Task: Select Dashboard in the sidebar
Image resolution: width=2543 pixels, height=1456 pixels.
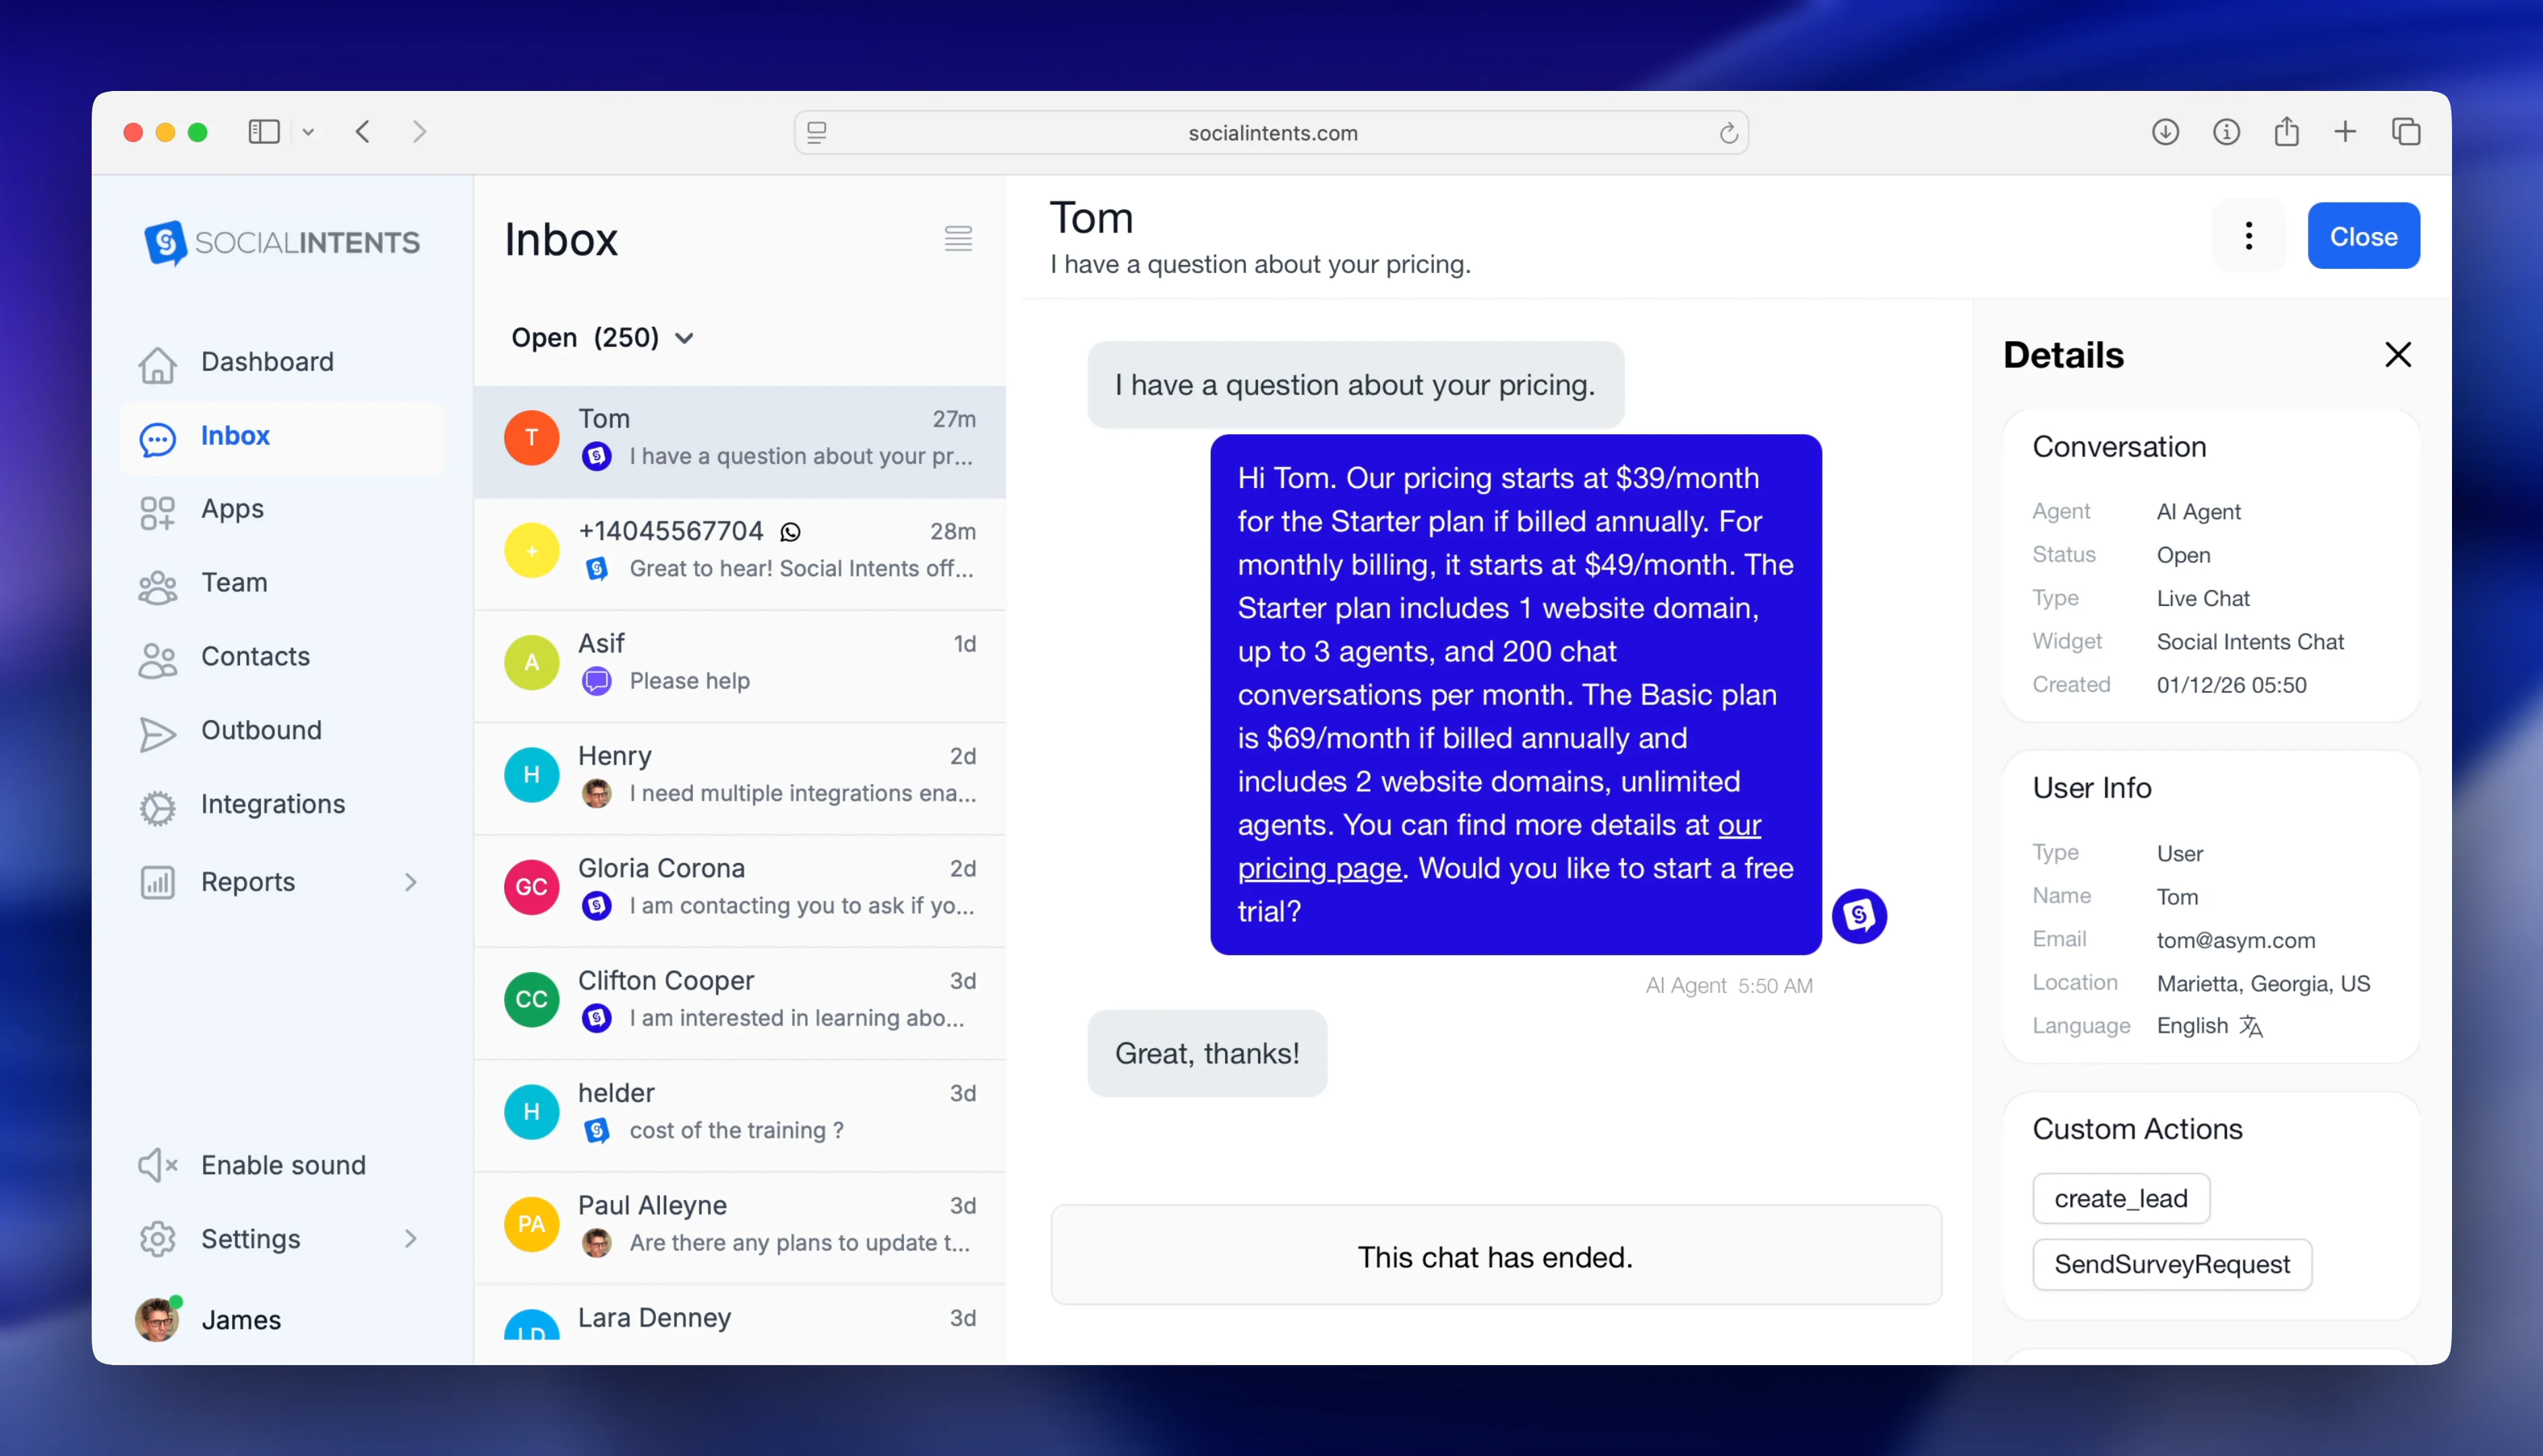Action: pos(266,361)
